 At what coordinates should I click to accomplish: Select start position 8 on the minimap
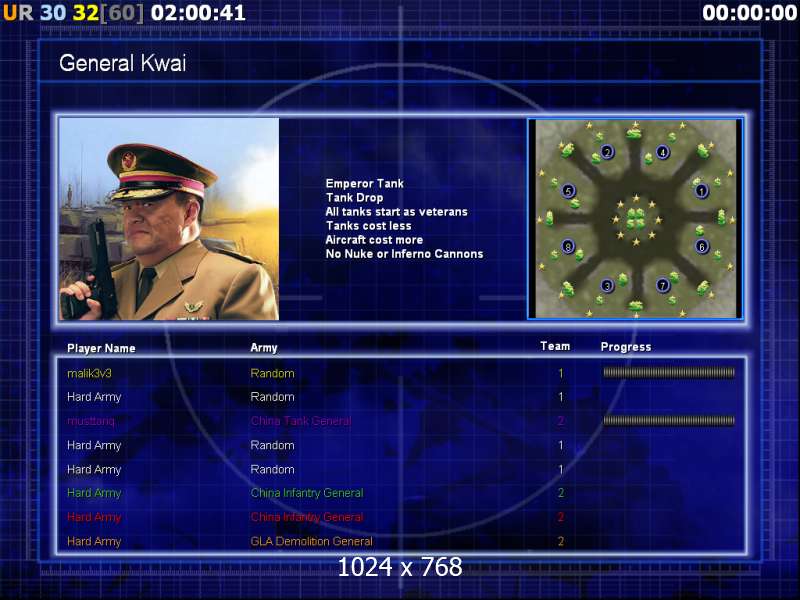[568, 247]
